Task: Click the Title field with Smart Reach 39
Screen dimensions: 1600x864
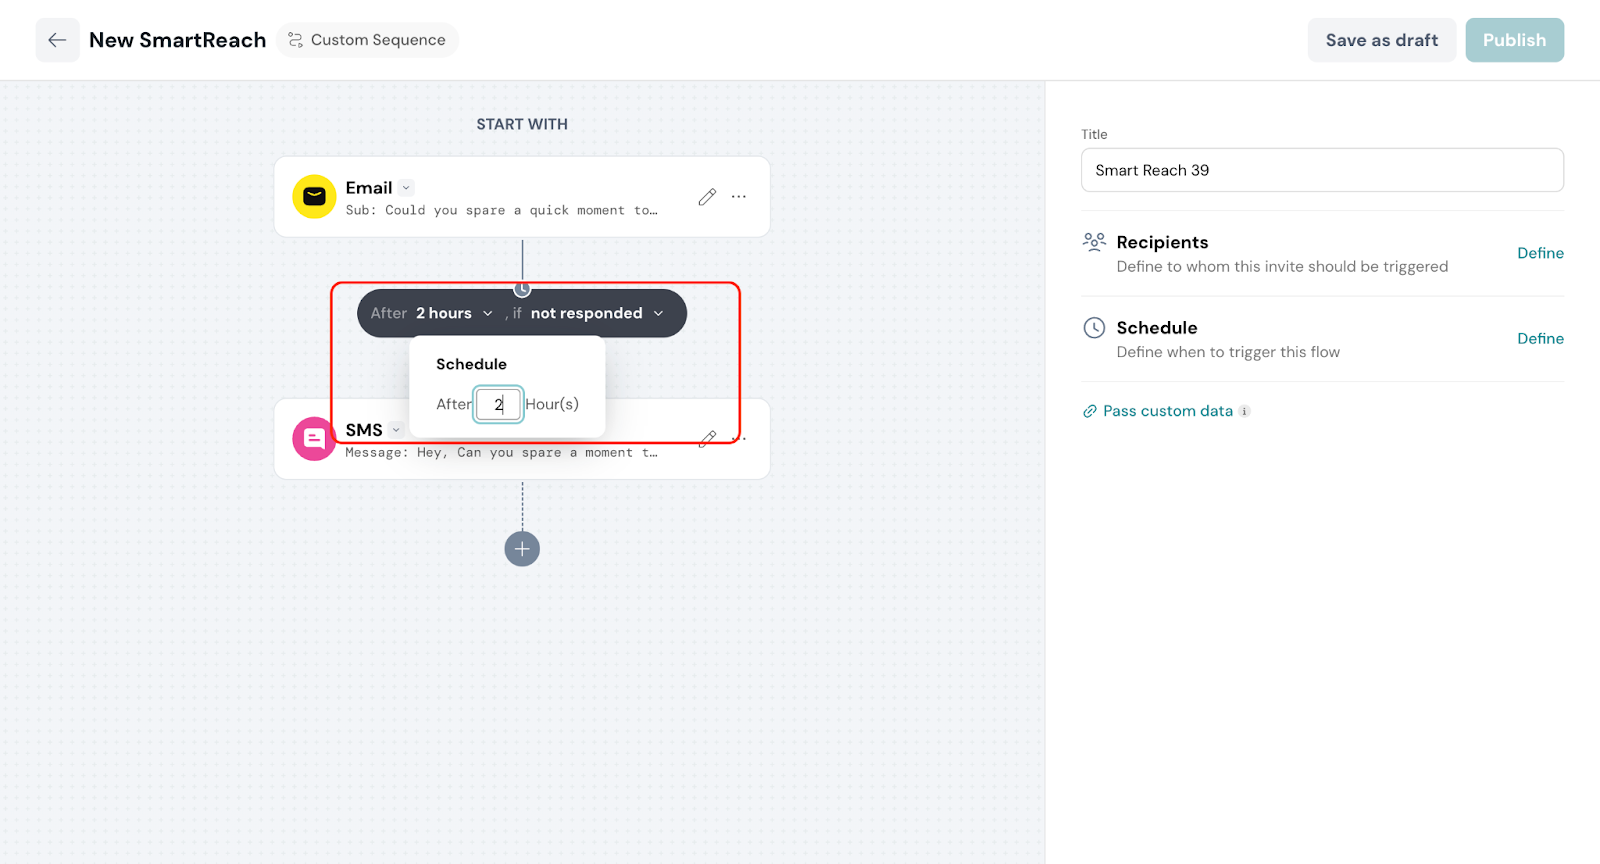Action: pos(1321,170)
